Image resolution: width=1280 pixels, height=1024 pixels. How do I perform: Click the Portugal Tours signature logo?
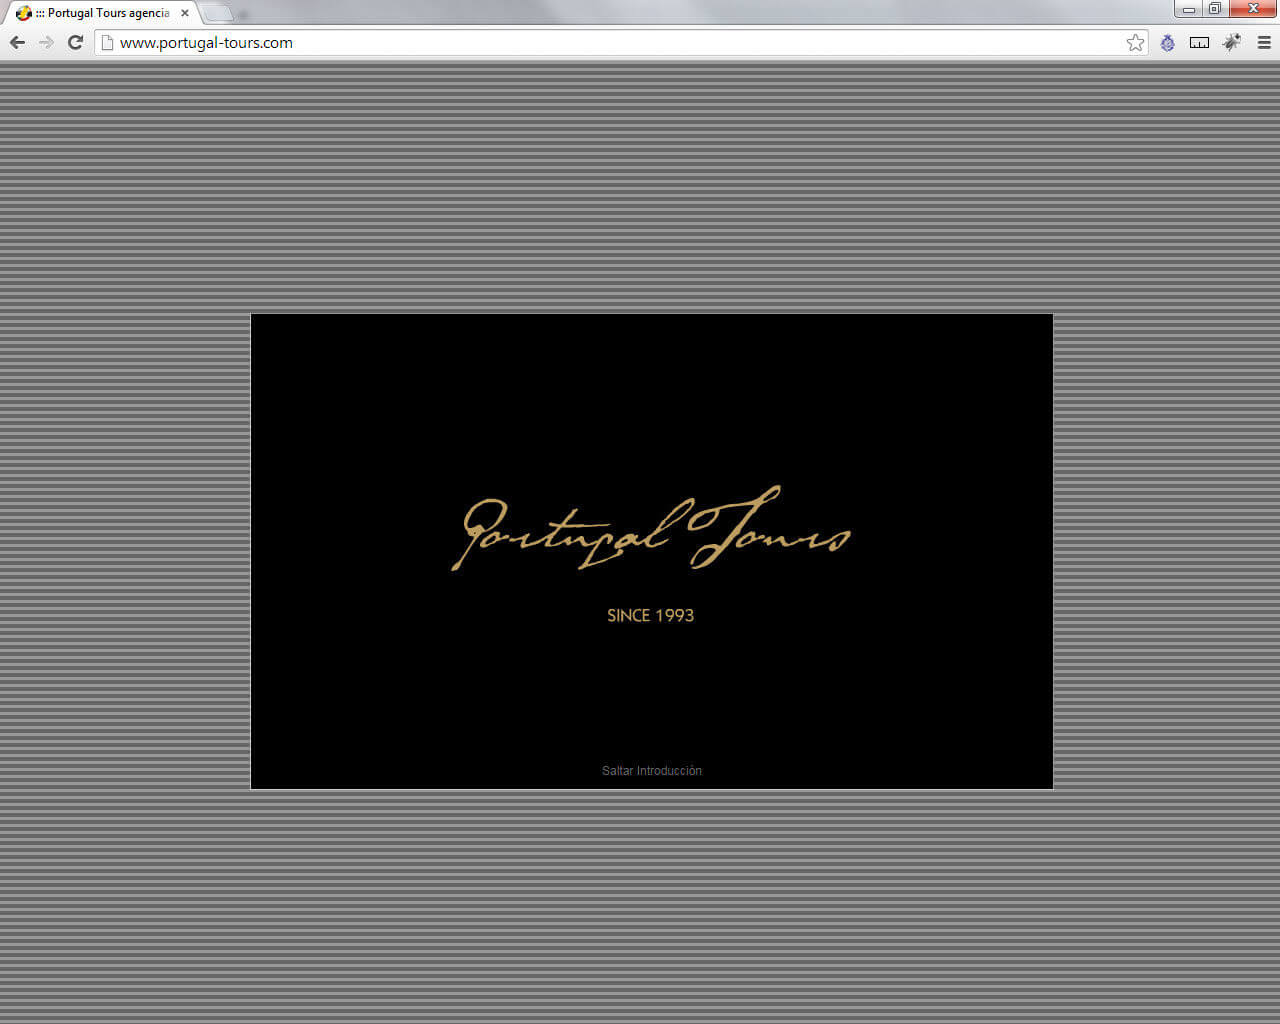pos(651,529)
